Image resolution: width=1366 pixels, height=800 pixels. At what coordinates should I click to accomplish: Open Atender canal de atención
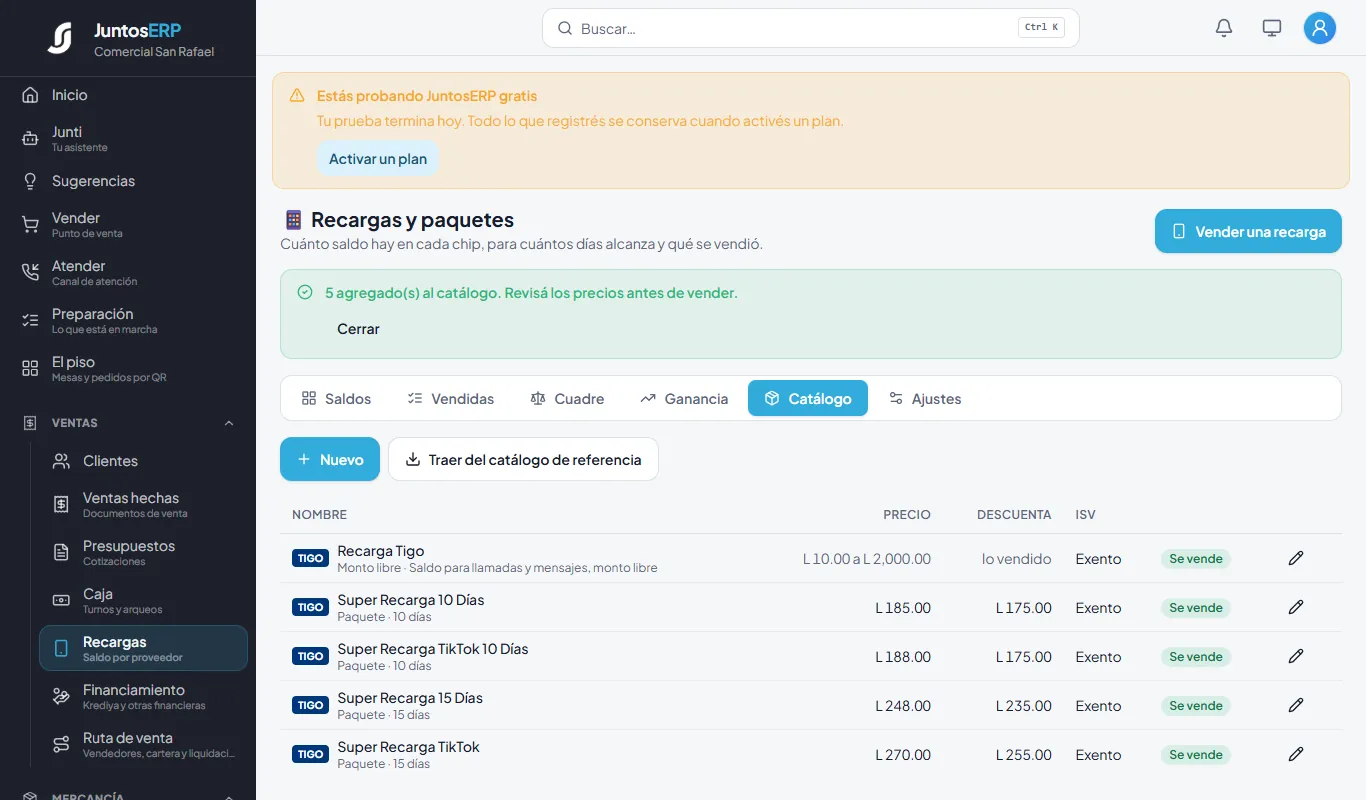pos(128,272)
